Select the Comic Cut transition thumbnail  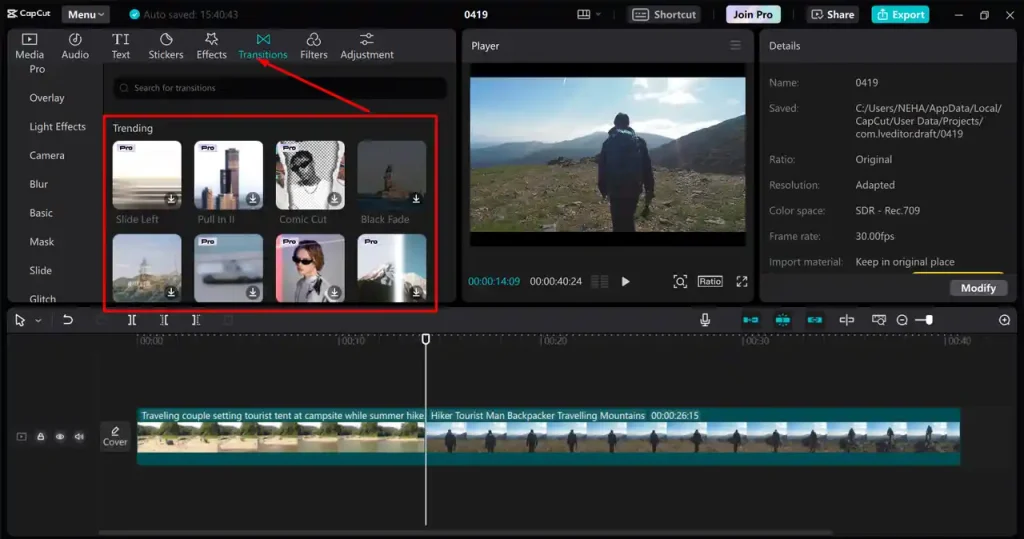click(310, 175)
